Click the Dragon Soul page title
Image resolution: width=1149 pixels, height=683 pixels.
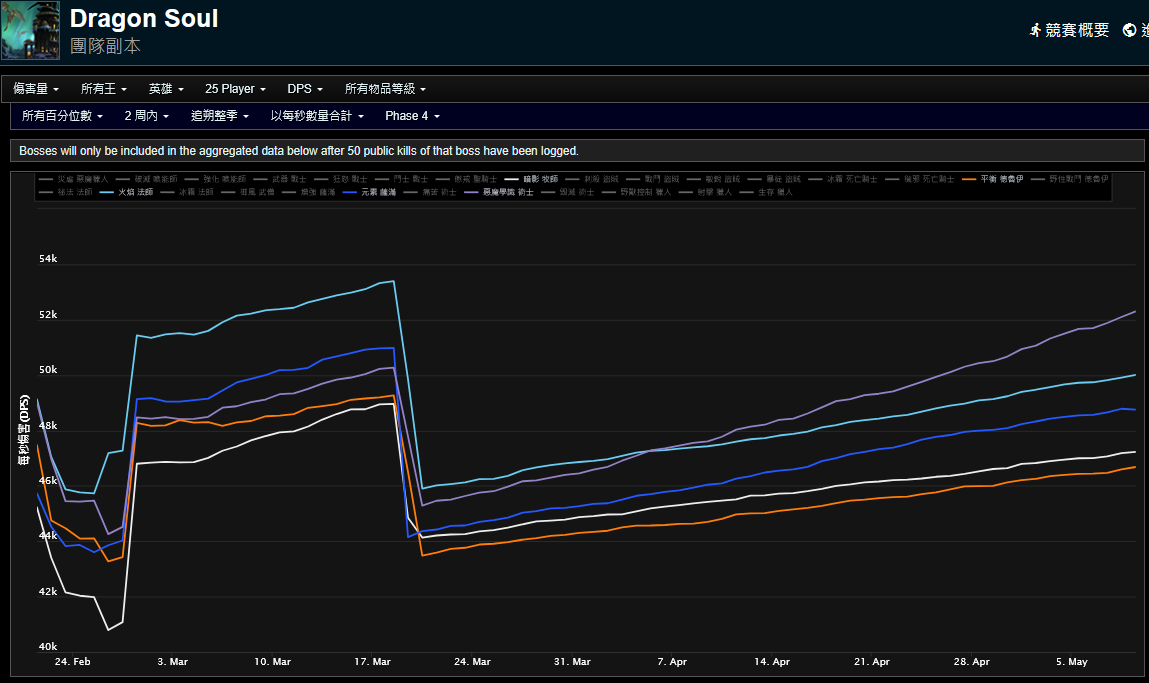pos(144,18)
